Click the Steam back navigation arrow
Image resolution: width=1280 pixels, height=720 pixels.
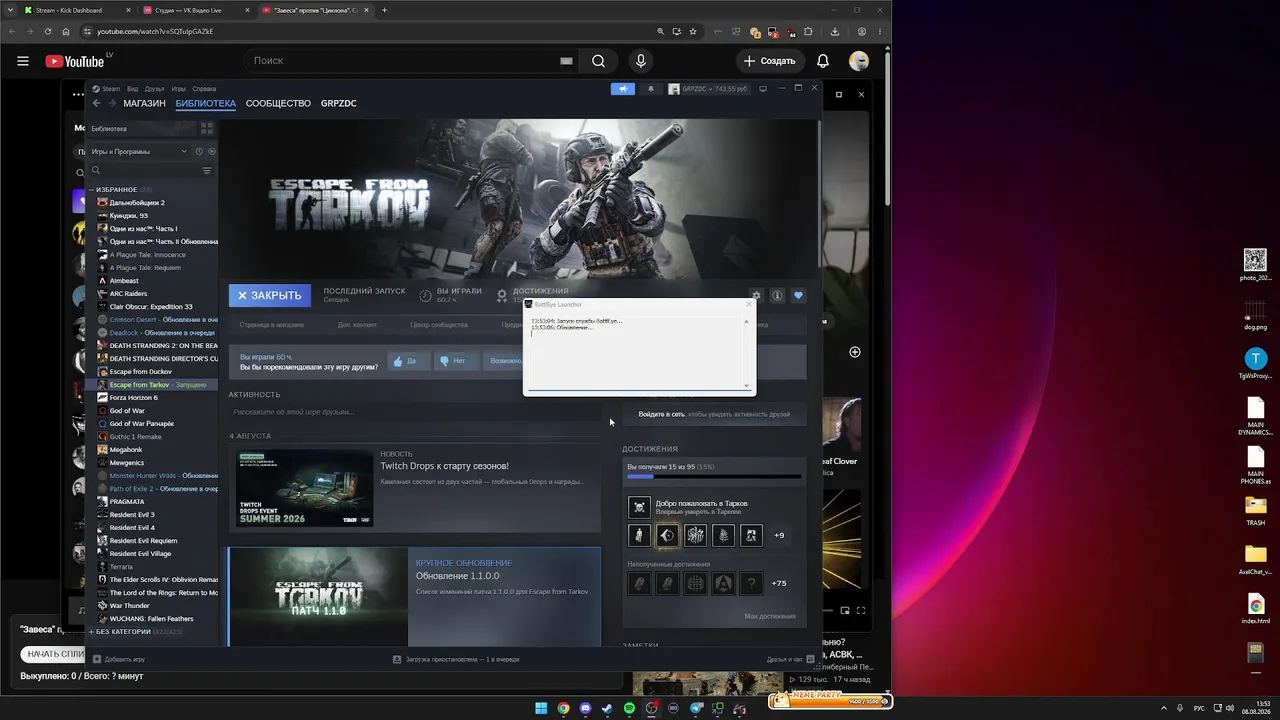pos(96,103)
